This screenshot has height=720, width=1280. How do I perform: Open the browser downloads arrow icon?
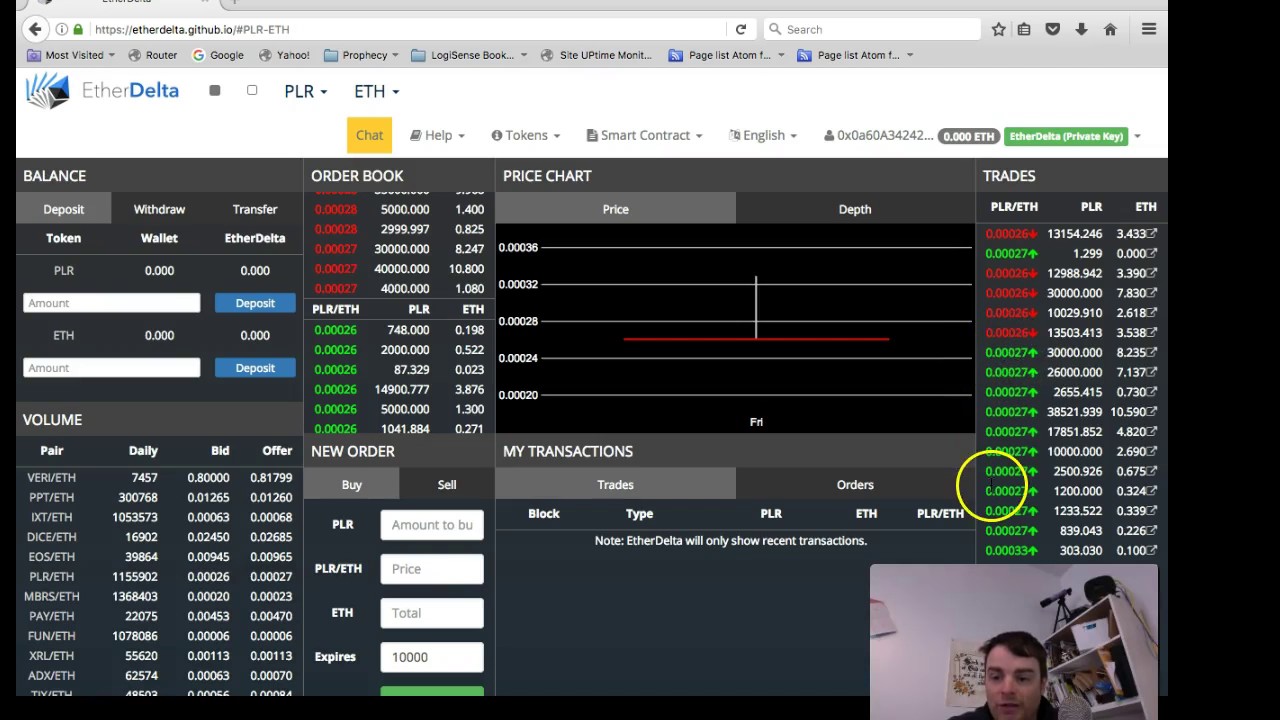coord(1081,29)
